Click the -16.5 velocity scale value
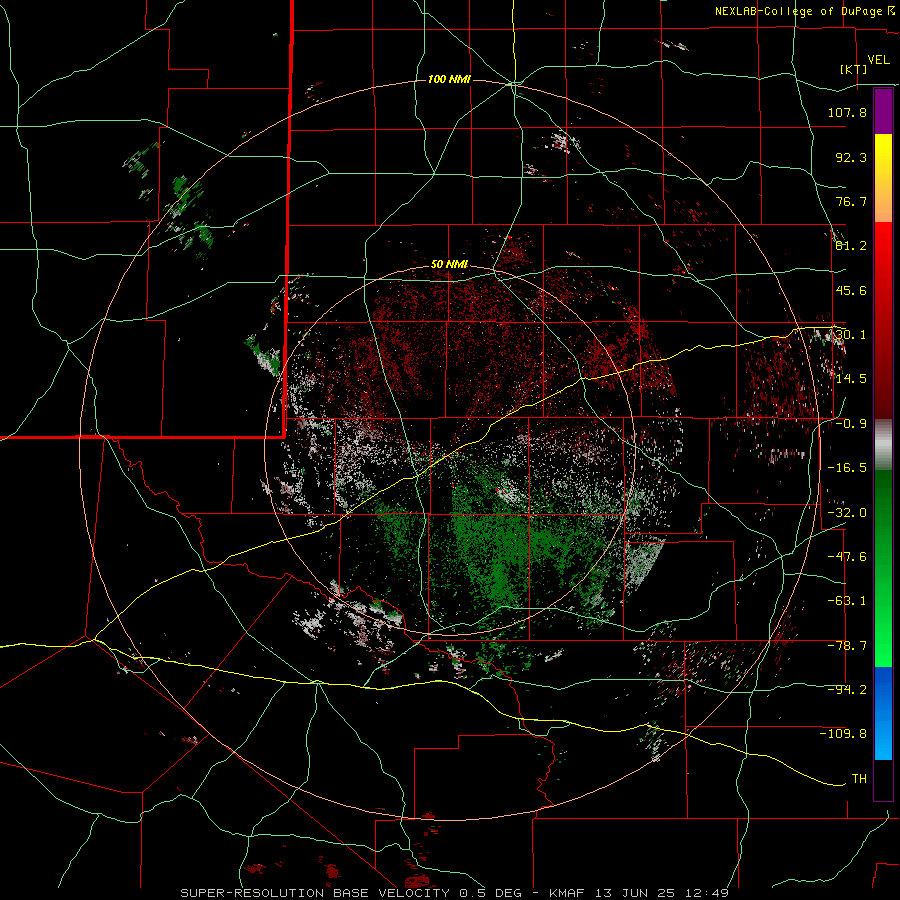This screenshot has height=900, width=900. 847,468
